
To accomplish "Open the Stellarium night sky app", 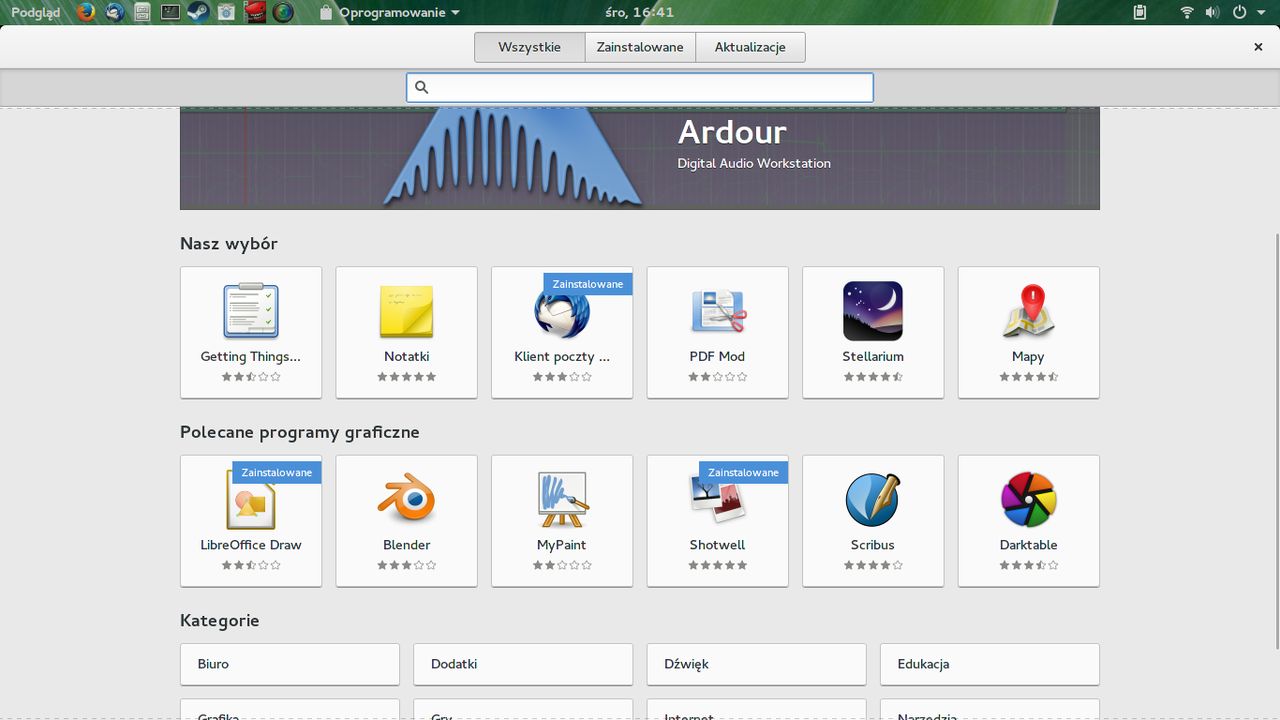I will coord(873,332).
